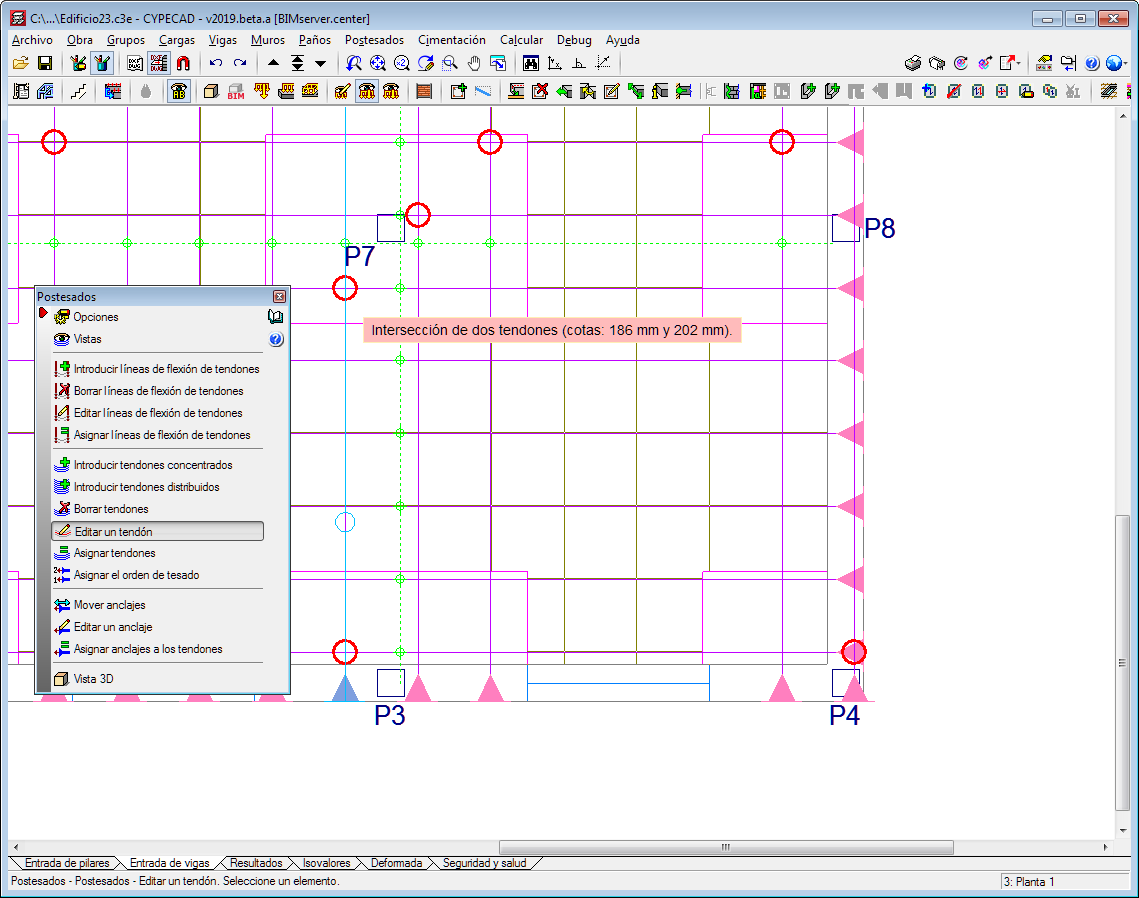Click the vertical scrollbar thumb
Viewport: 1139px width, 898px height.
[x=1122, y=663]
